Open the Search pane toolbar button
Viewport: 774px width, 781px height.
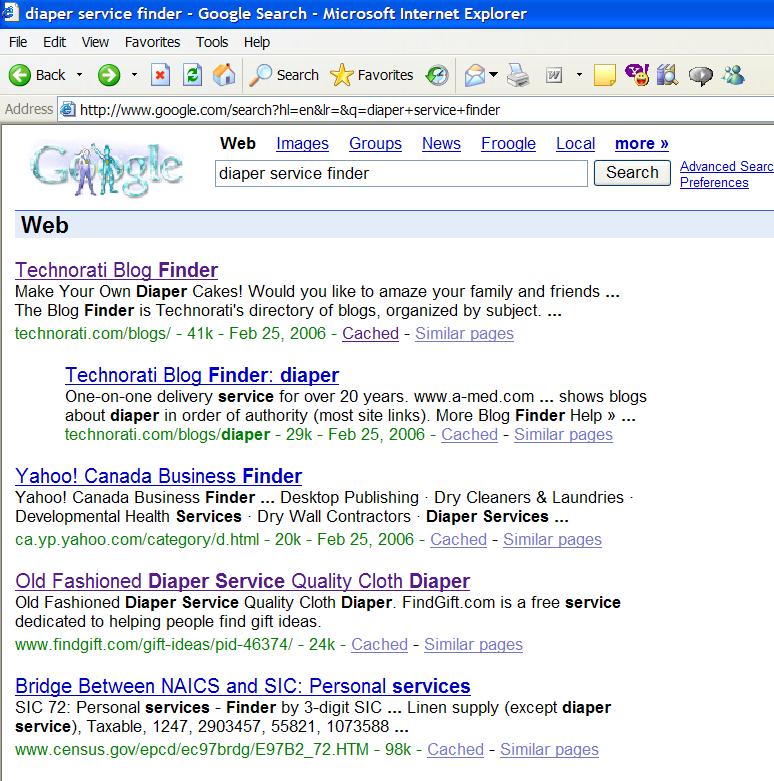(284, 75)
